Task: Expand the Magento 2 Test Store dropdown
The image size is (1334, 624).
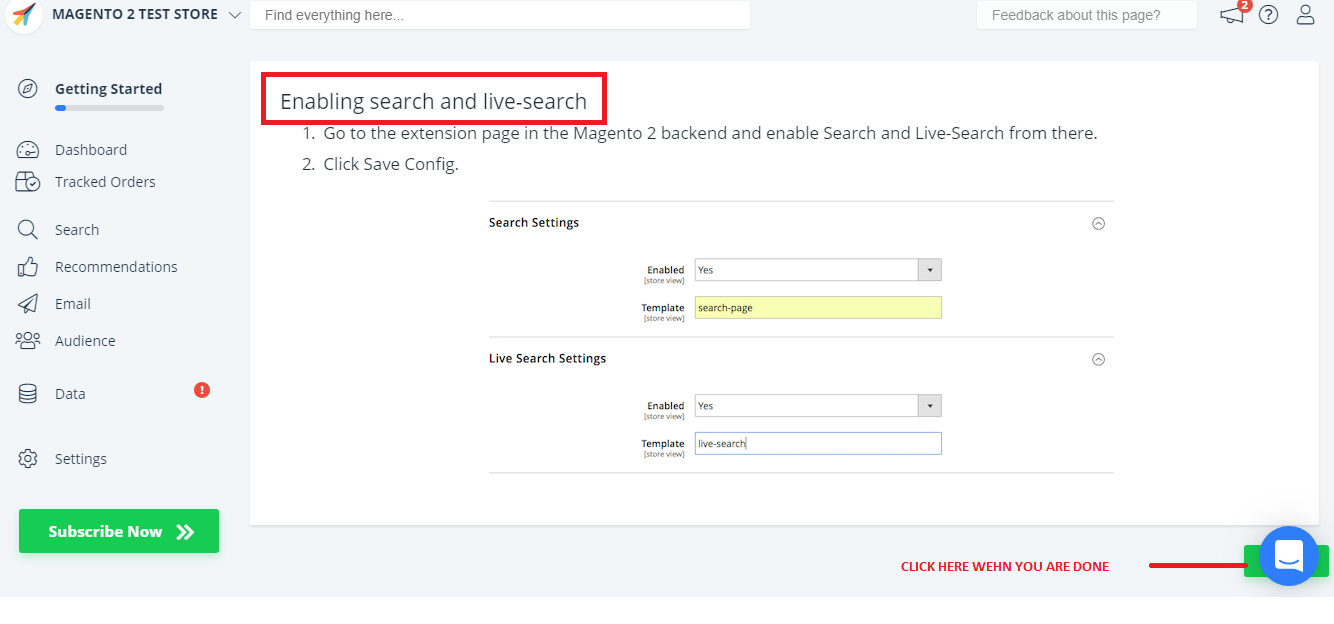Action: tap(234, 15)
